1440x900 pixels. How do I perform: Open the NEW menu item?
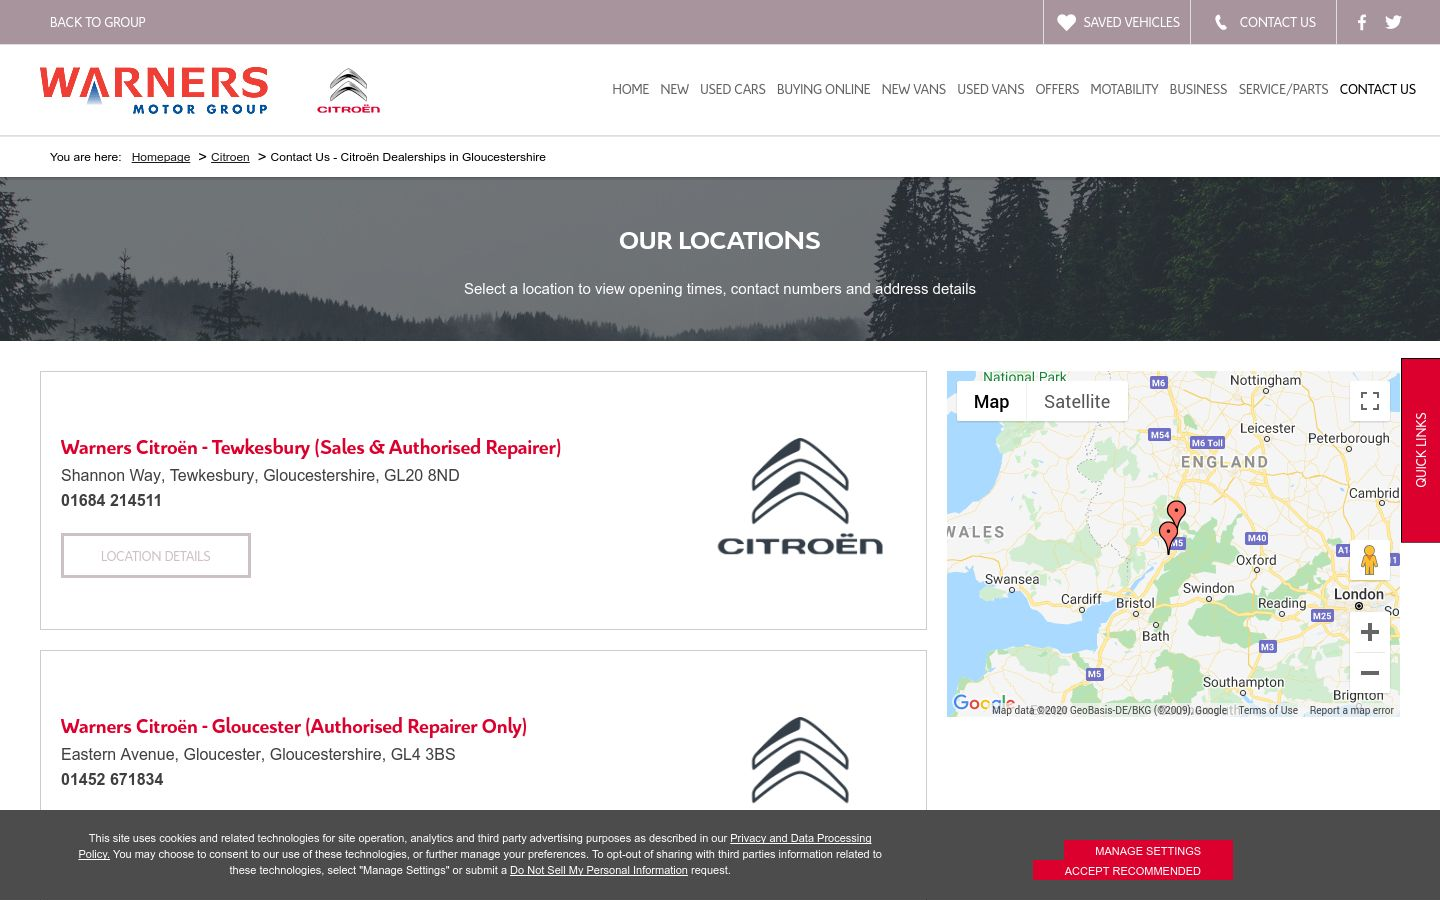[674, 89]
